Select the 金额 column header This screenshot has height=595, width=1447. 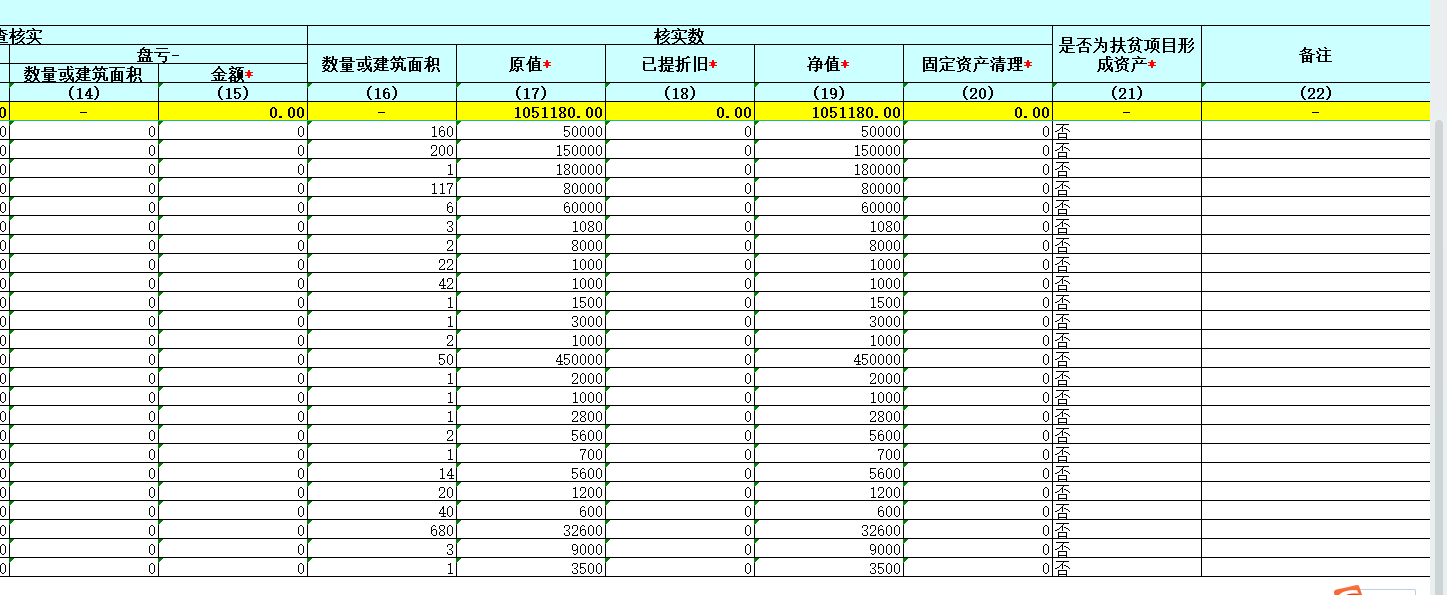(233, 74)
